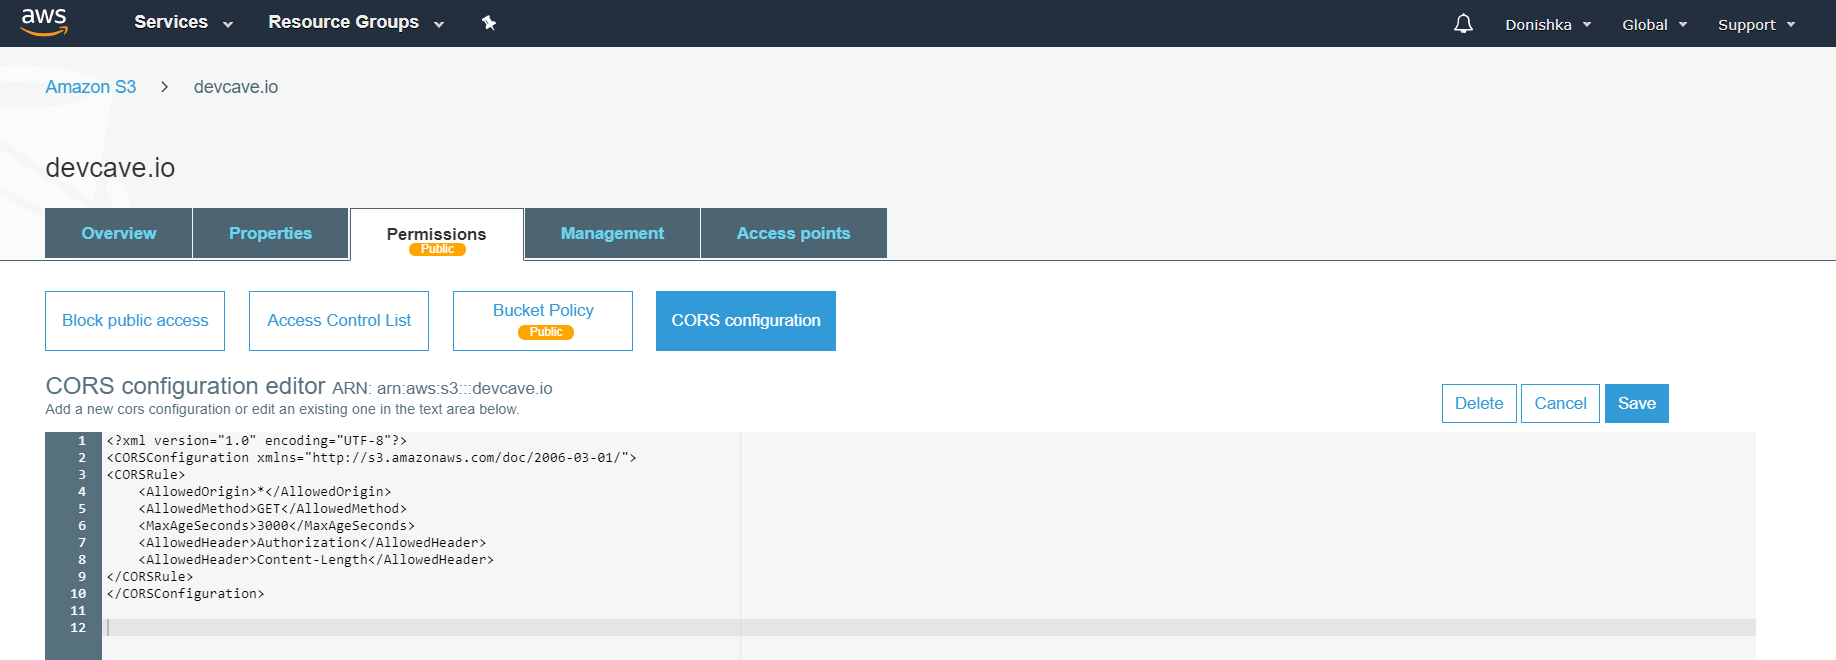Click the AWS logo icon
The width and height of the screenshot is (1836, 660).
[x=44, y=22]
